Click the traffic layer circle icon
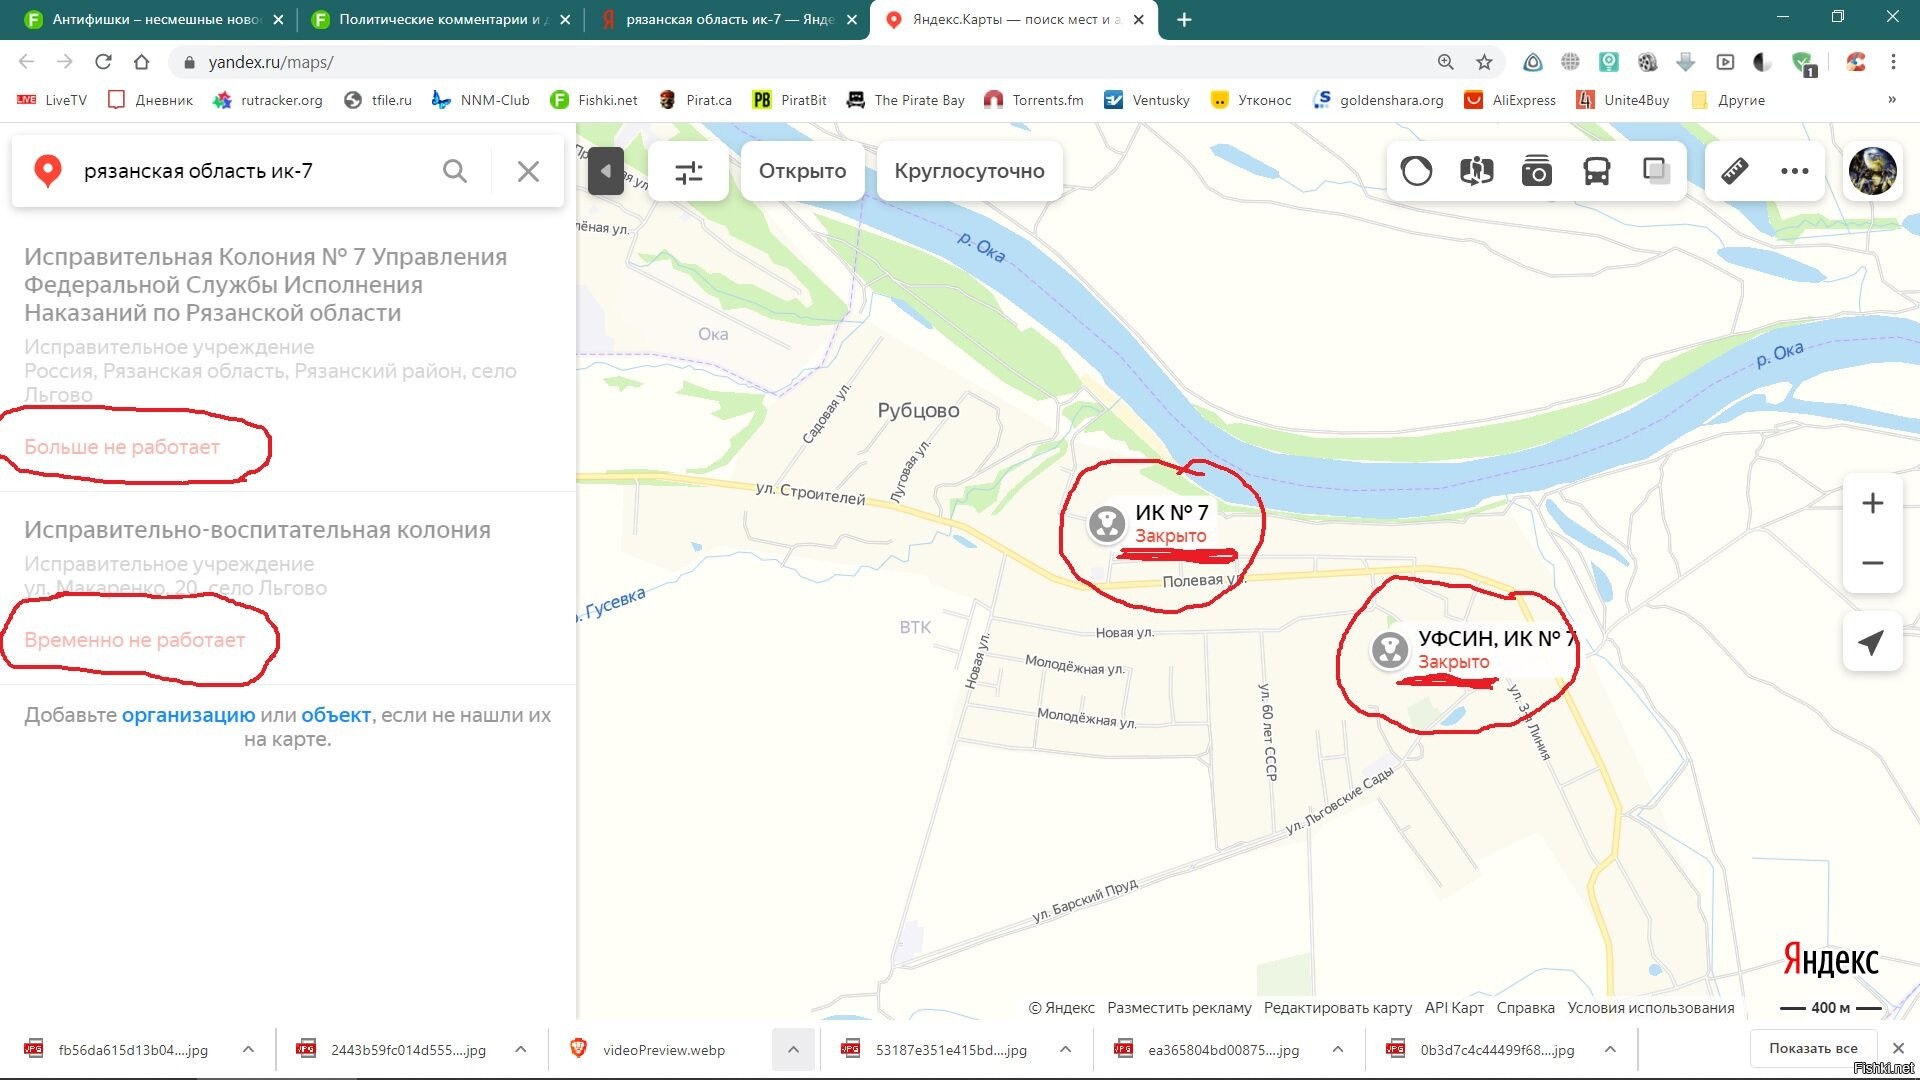Image resolution: width=1920 pixels, height=1080 pixels. pos(1416,172)
